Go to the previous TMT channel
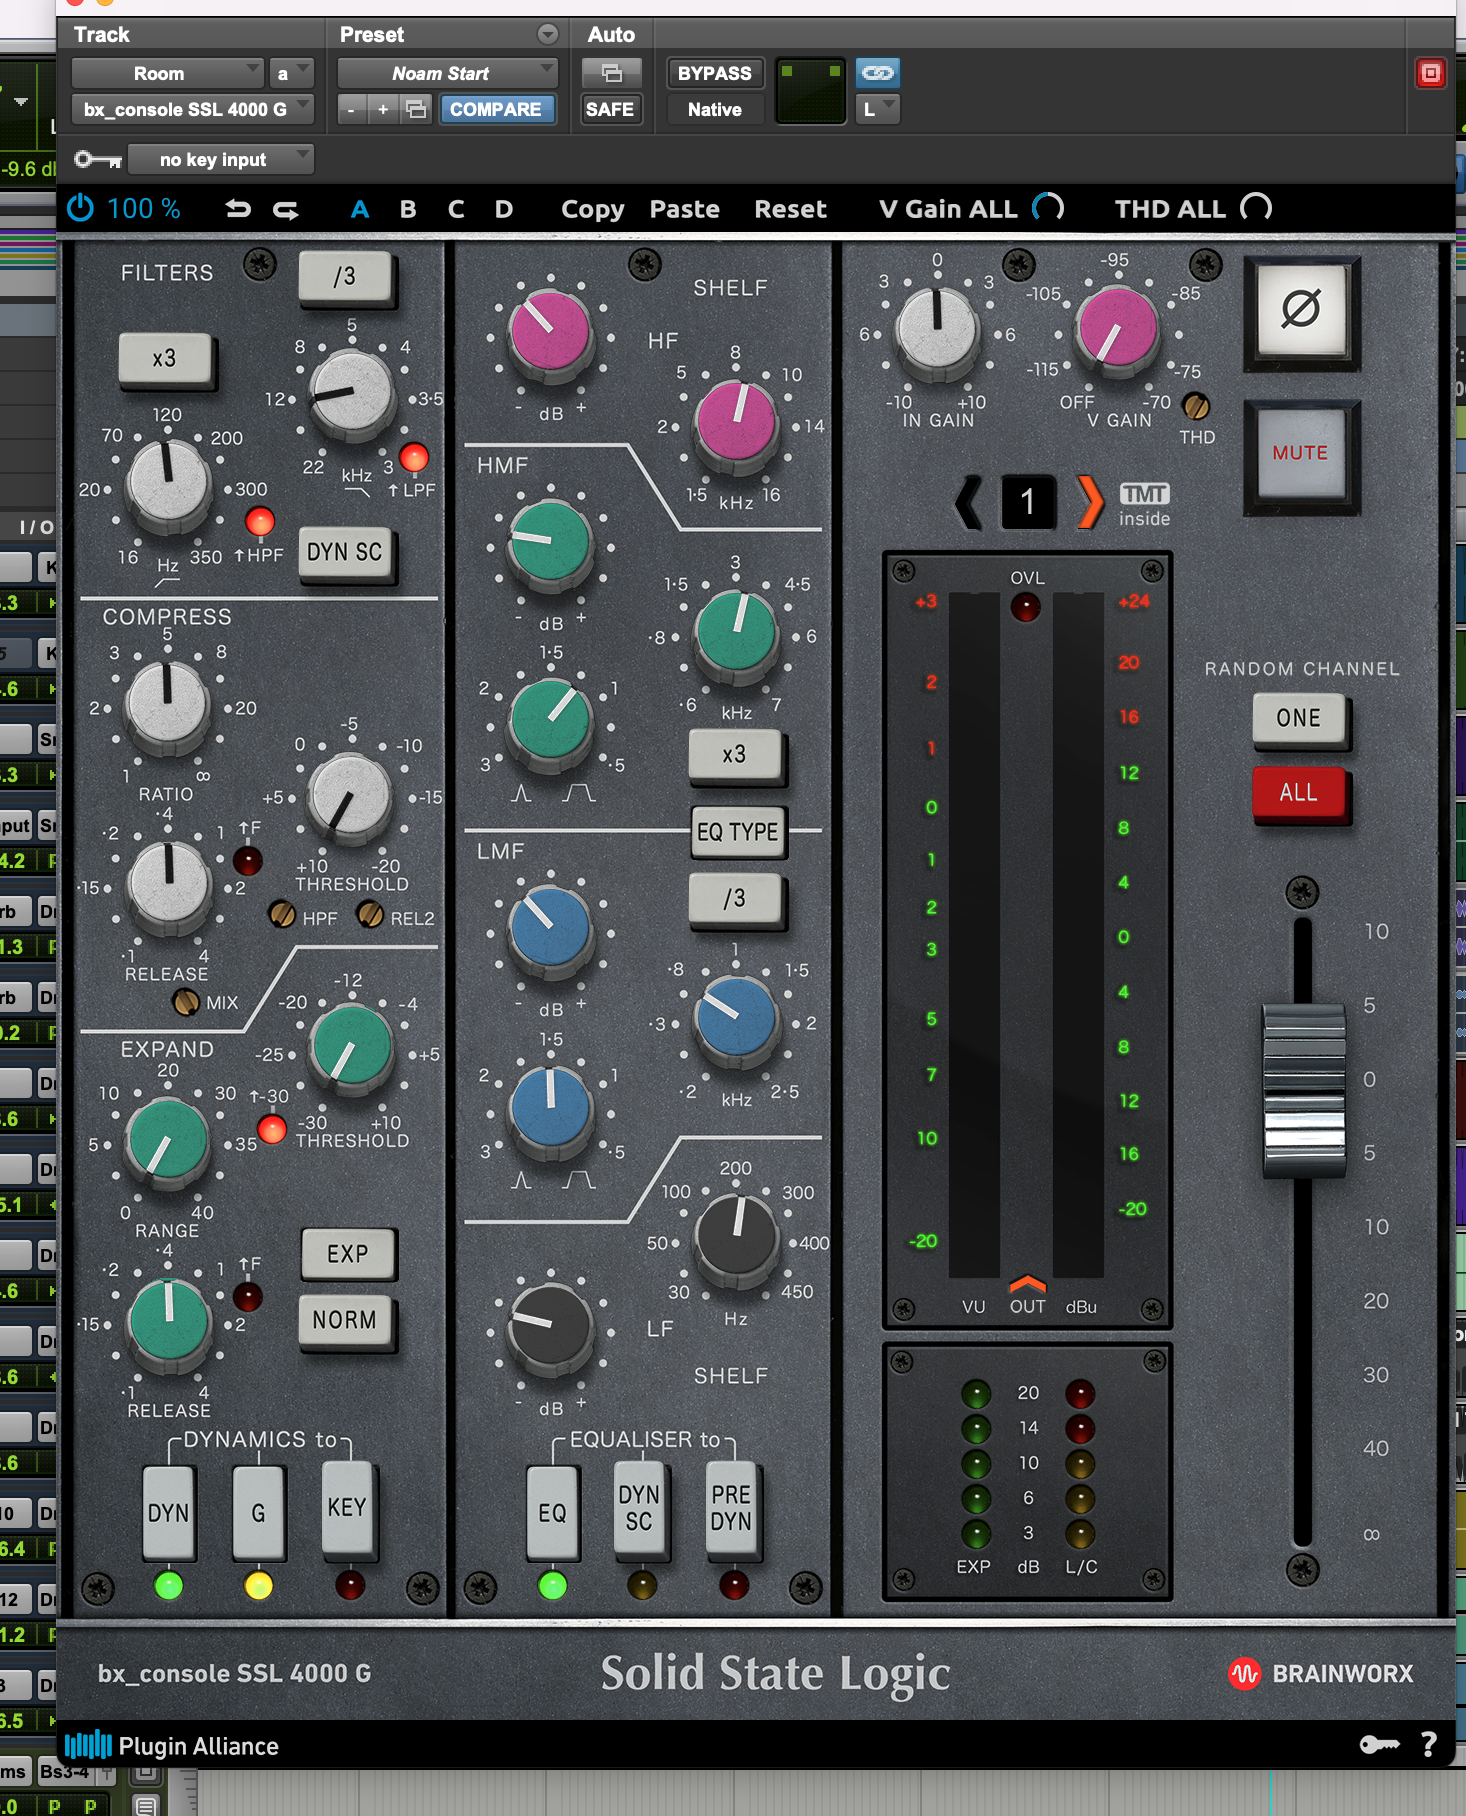The height and width of the screenshot is (1816, 1466). pos(969,502)
